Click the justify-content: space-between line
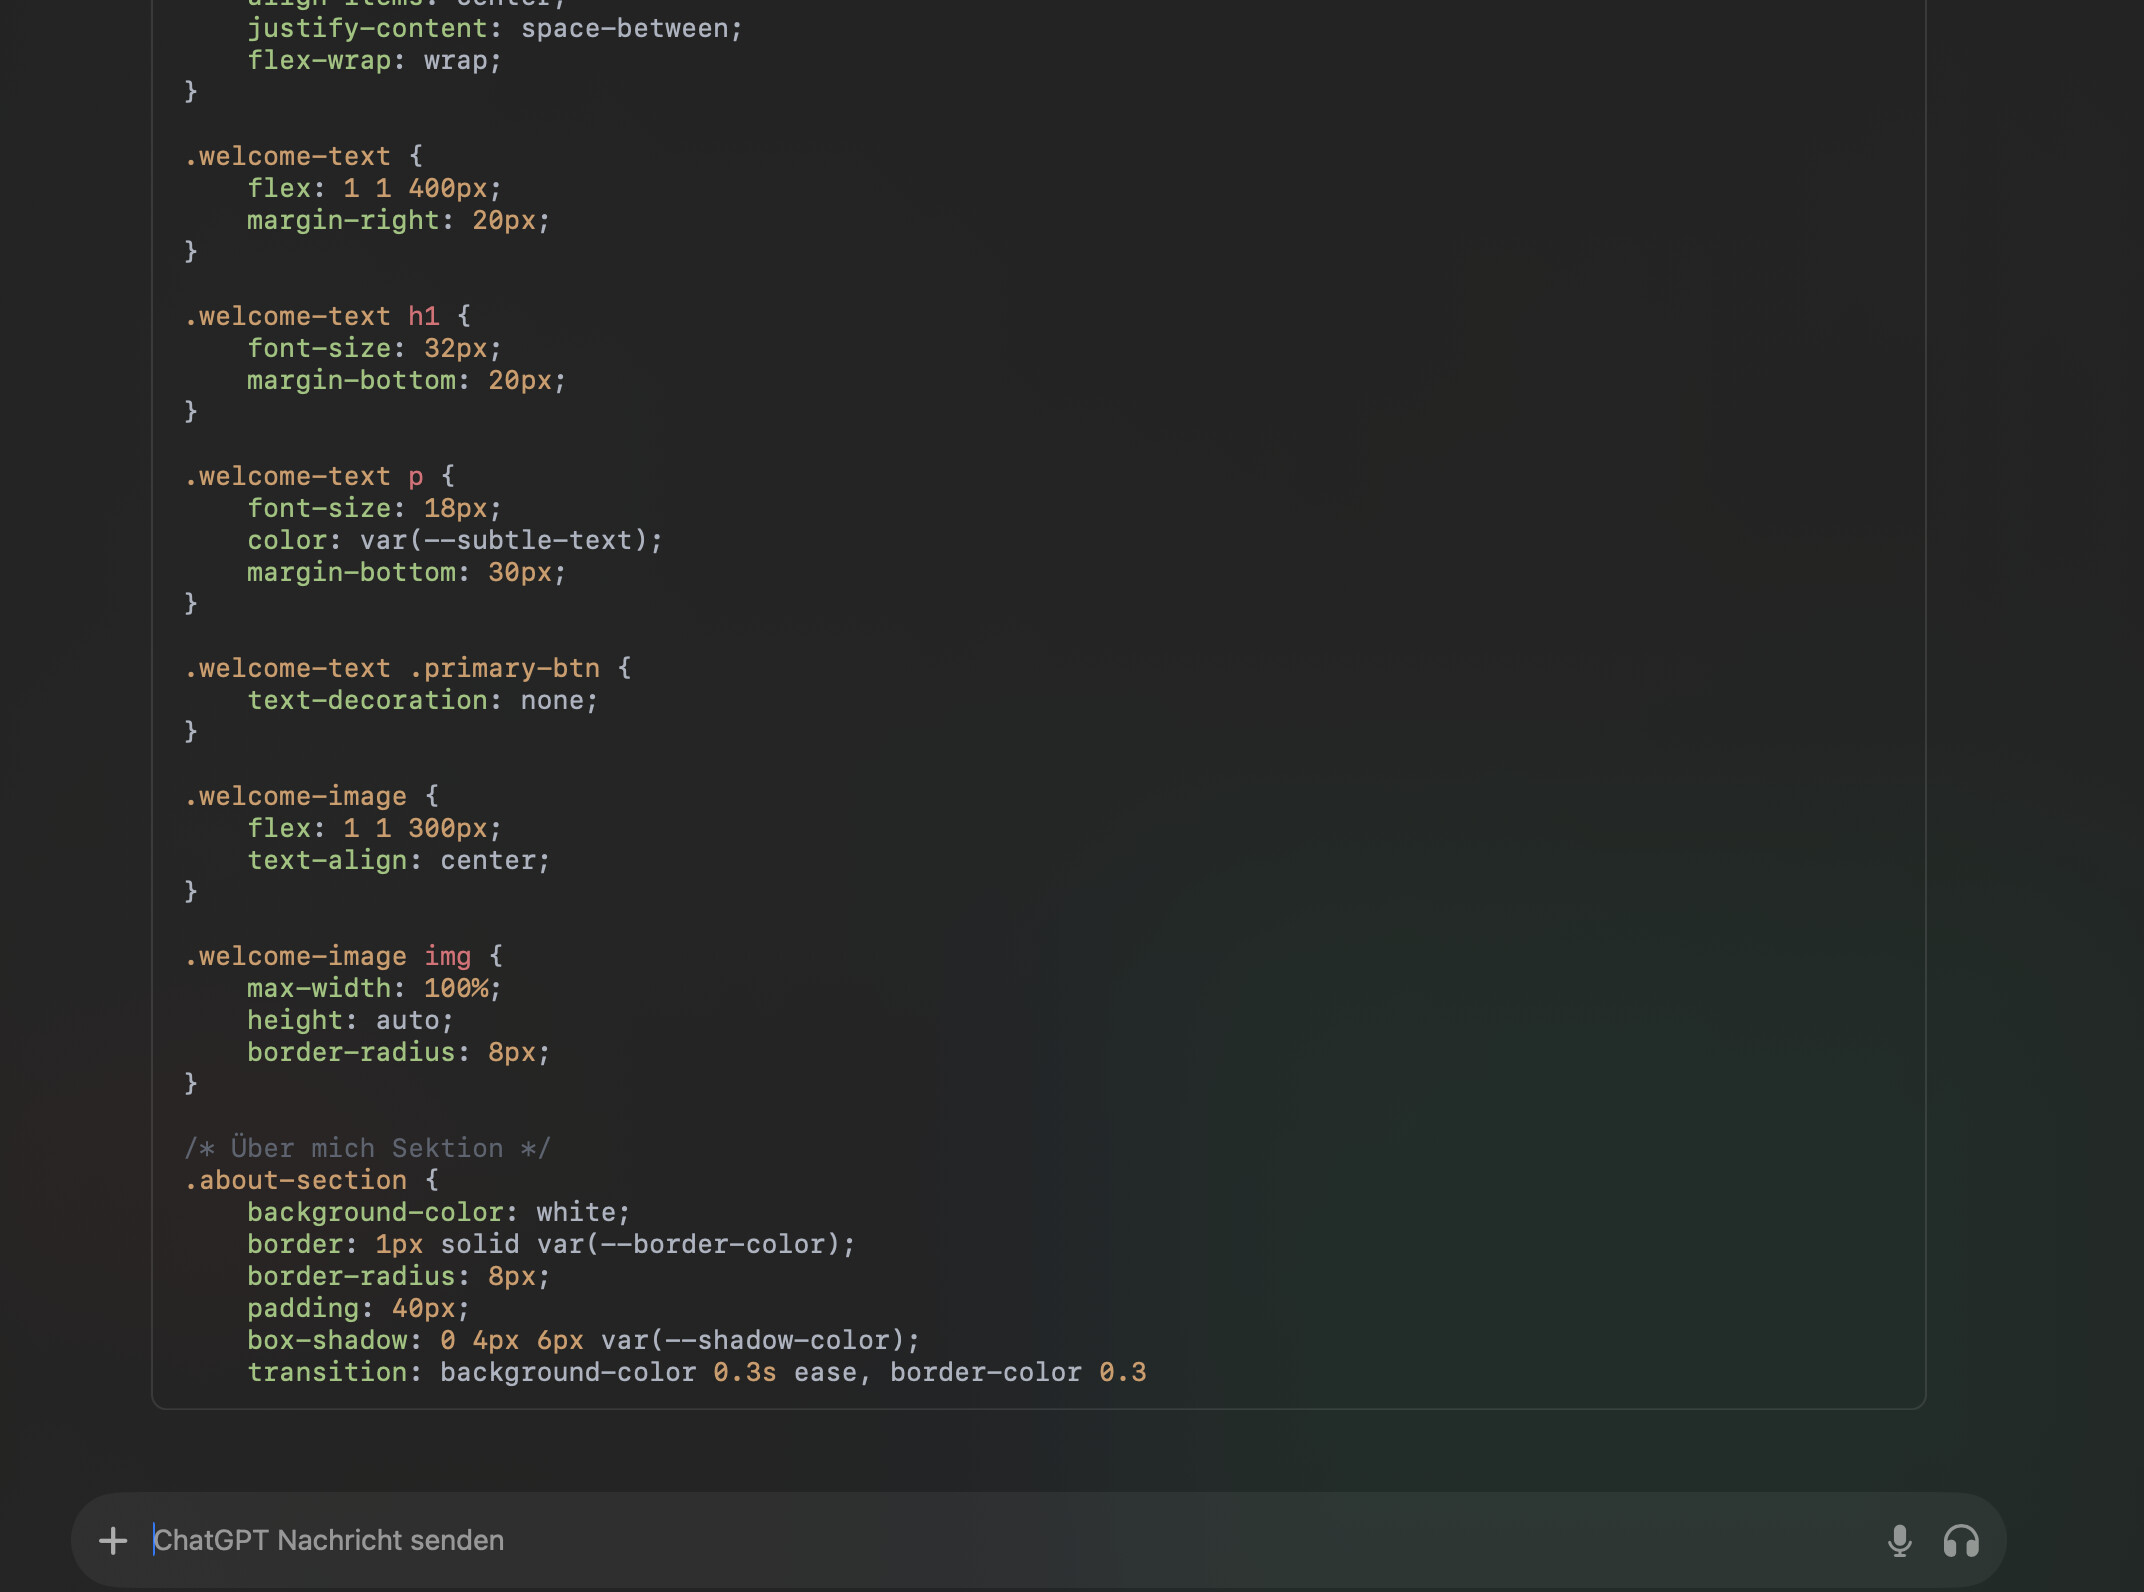2144x1592 pixels. (494, 28)
